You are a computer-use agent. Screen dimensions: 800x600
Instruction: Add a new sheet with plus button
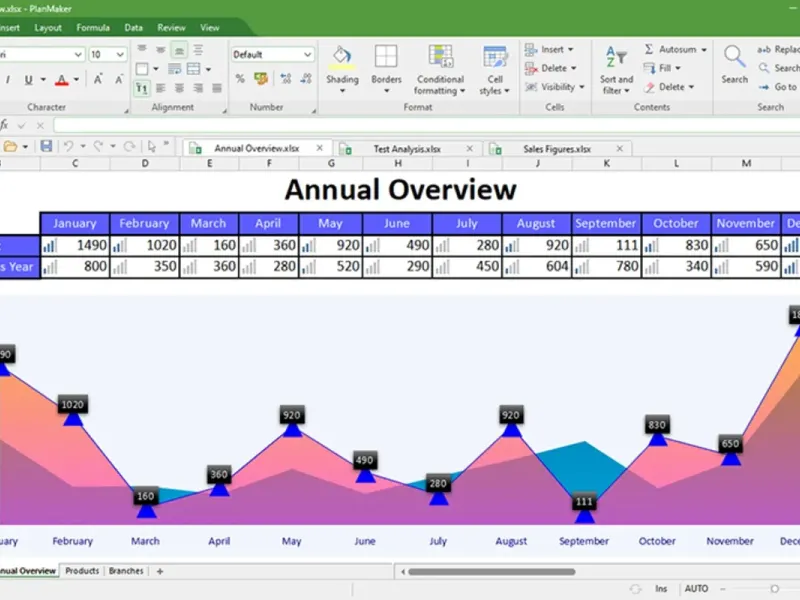[160, 571]
